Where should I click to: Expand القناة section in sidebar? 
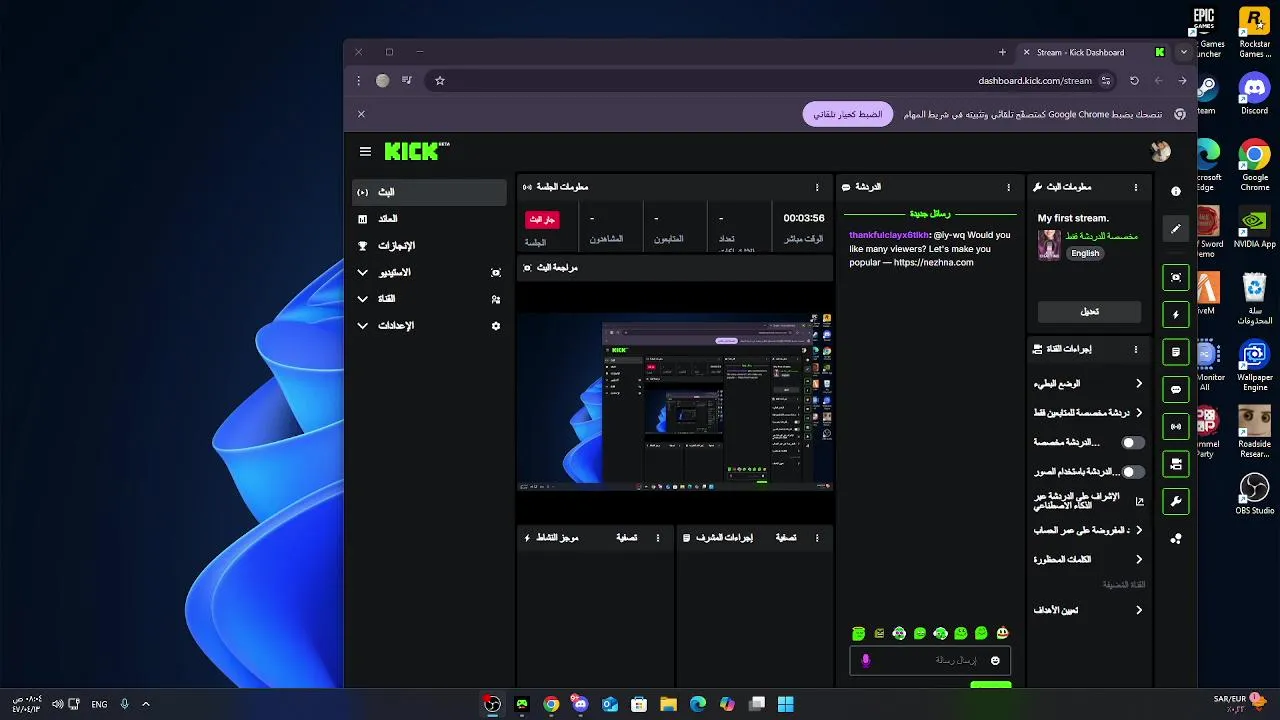tap(363, 299)
